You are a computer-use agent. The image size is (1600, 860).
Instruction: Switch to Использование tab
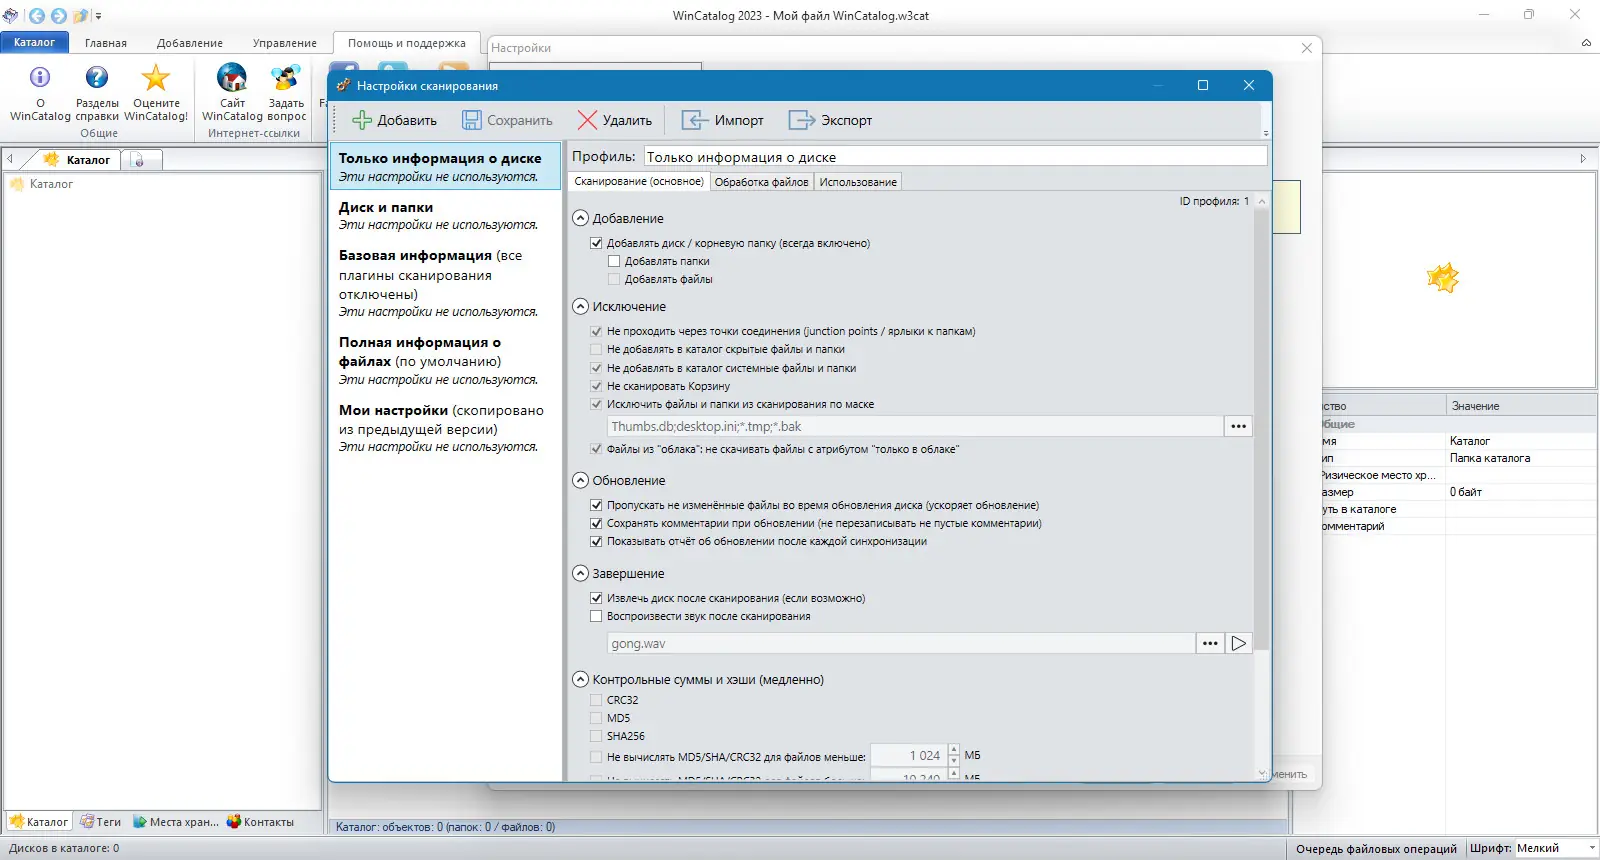[858, 182]
